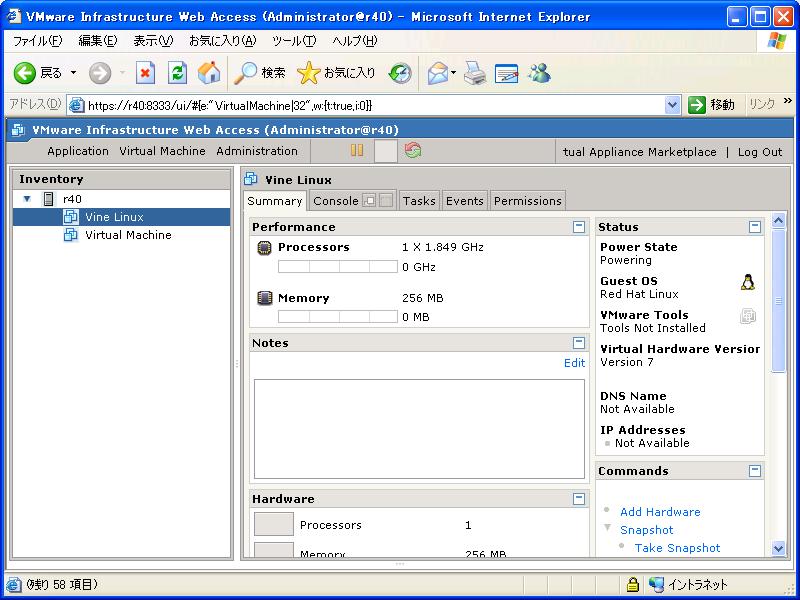Click the Memory chip icon in Performance
800x600 pixels.
tap(264, 298)
